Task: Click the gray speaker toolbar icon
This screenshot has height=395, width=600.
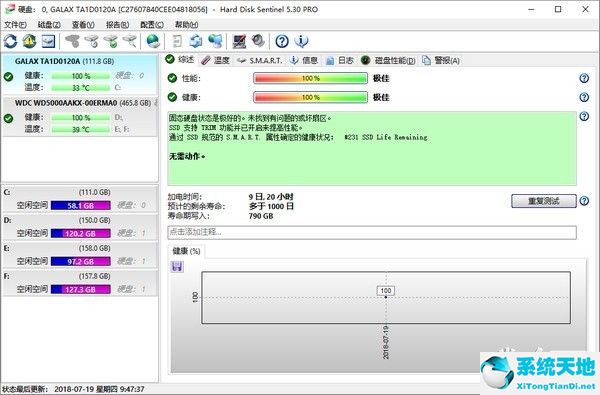Action: (258, 41)
